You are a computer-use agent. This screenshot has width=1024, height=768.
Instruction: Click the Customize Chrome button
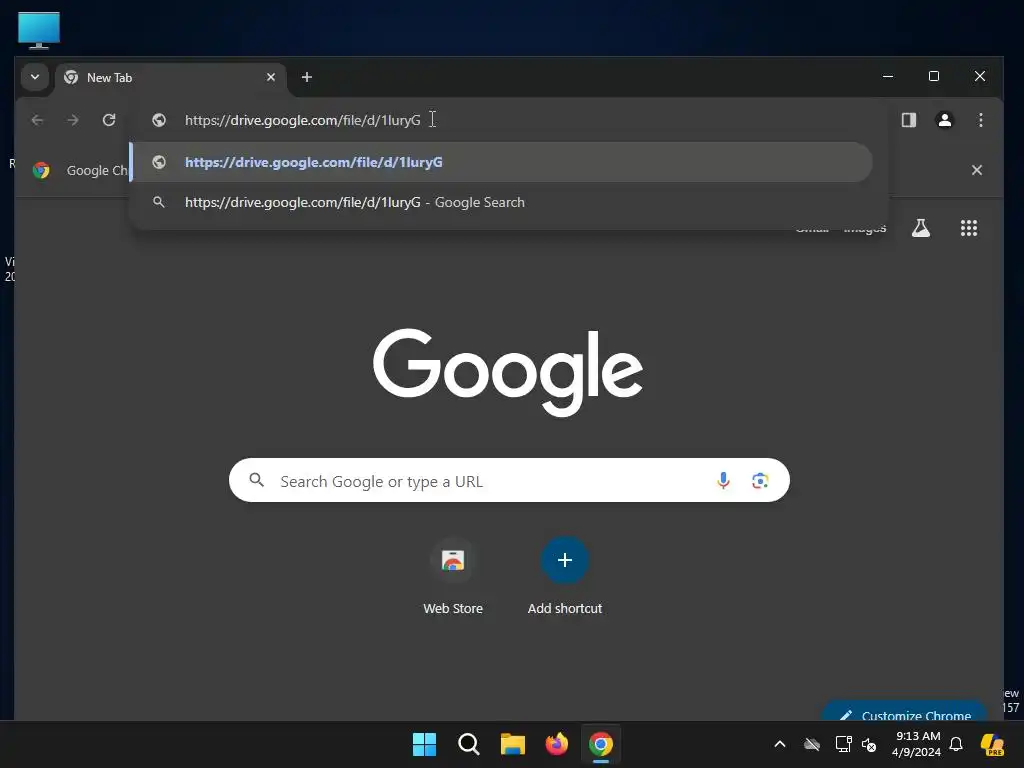(x=904, y=712)
